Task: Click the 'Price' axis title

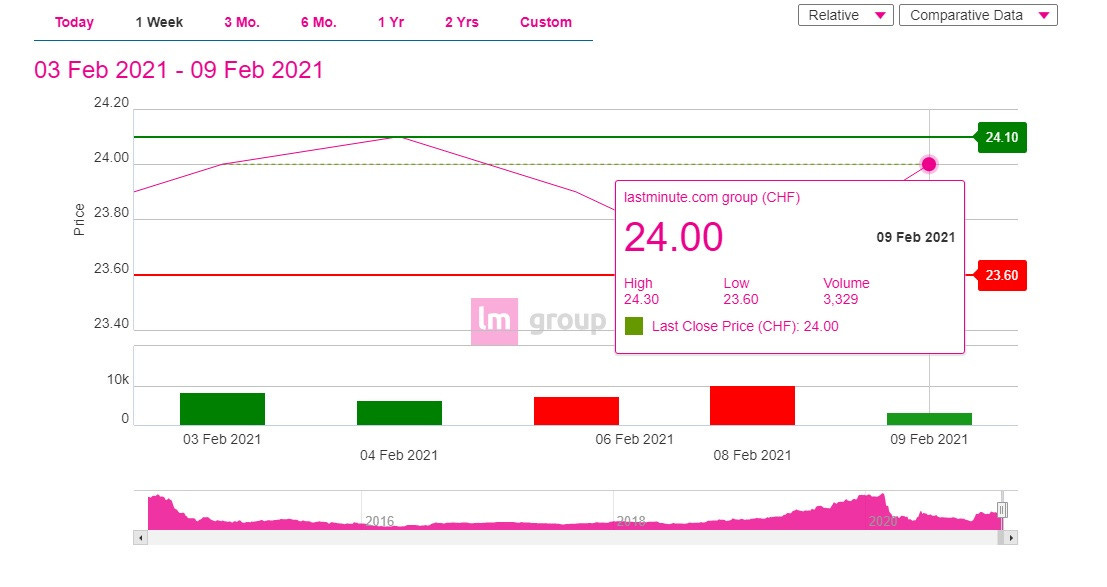Action: click(79, 220)
